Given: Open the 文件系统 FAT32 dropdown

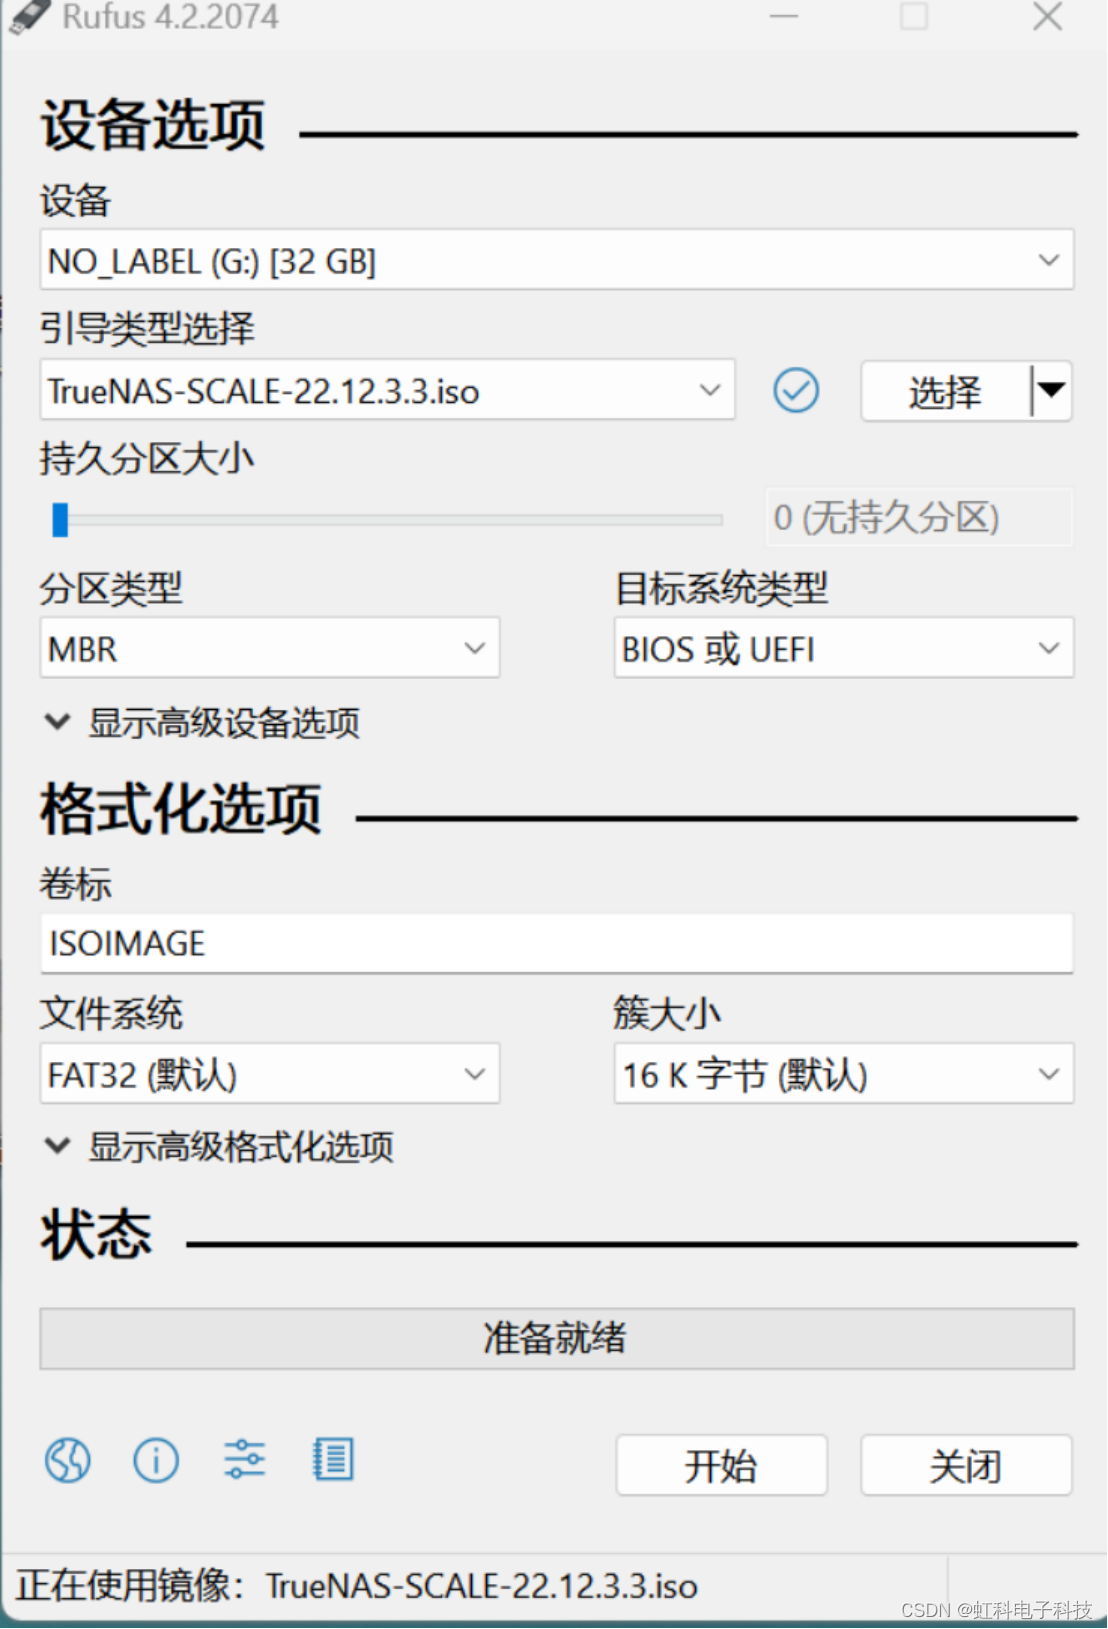Looking at the screenshot, I should click(x=269, y=1074).
